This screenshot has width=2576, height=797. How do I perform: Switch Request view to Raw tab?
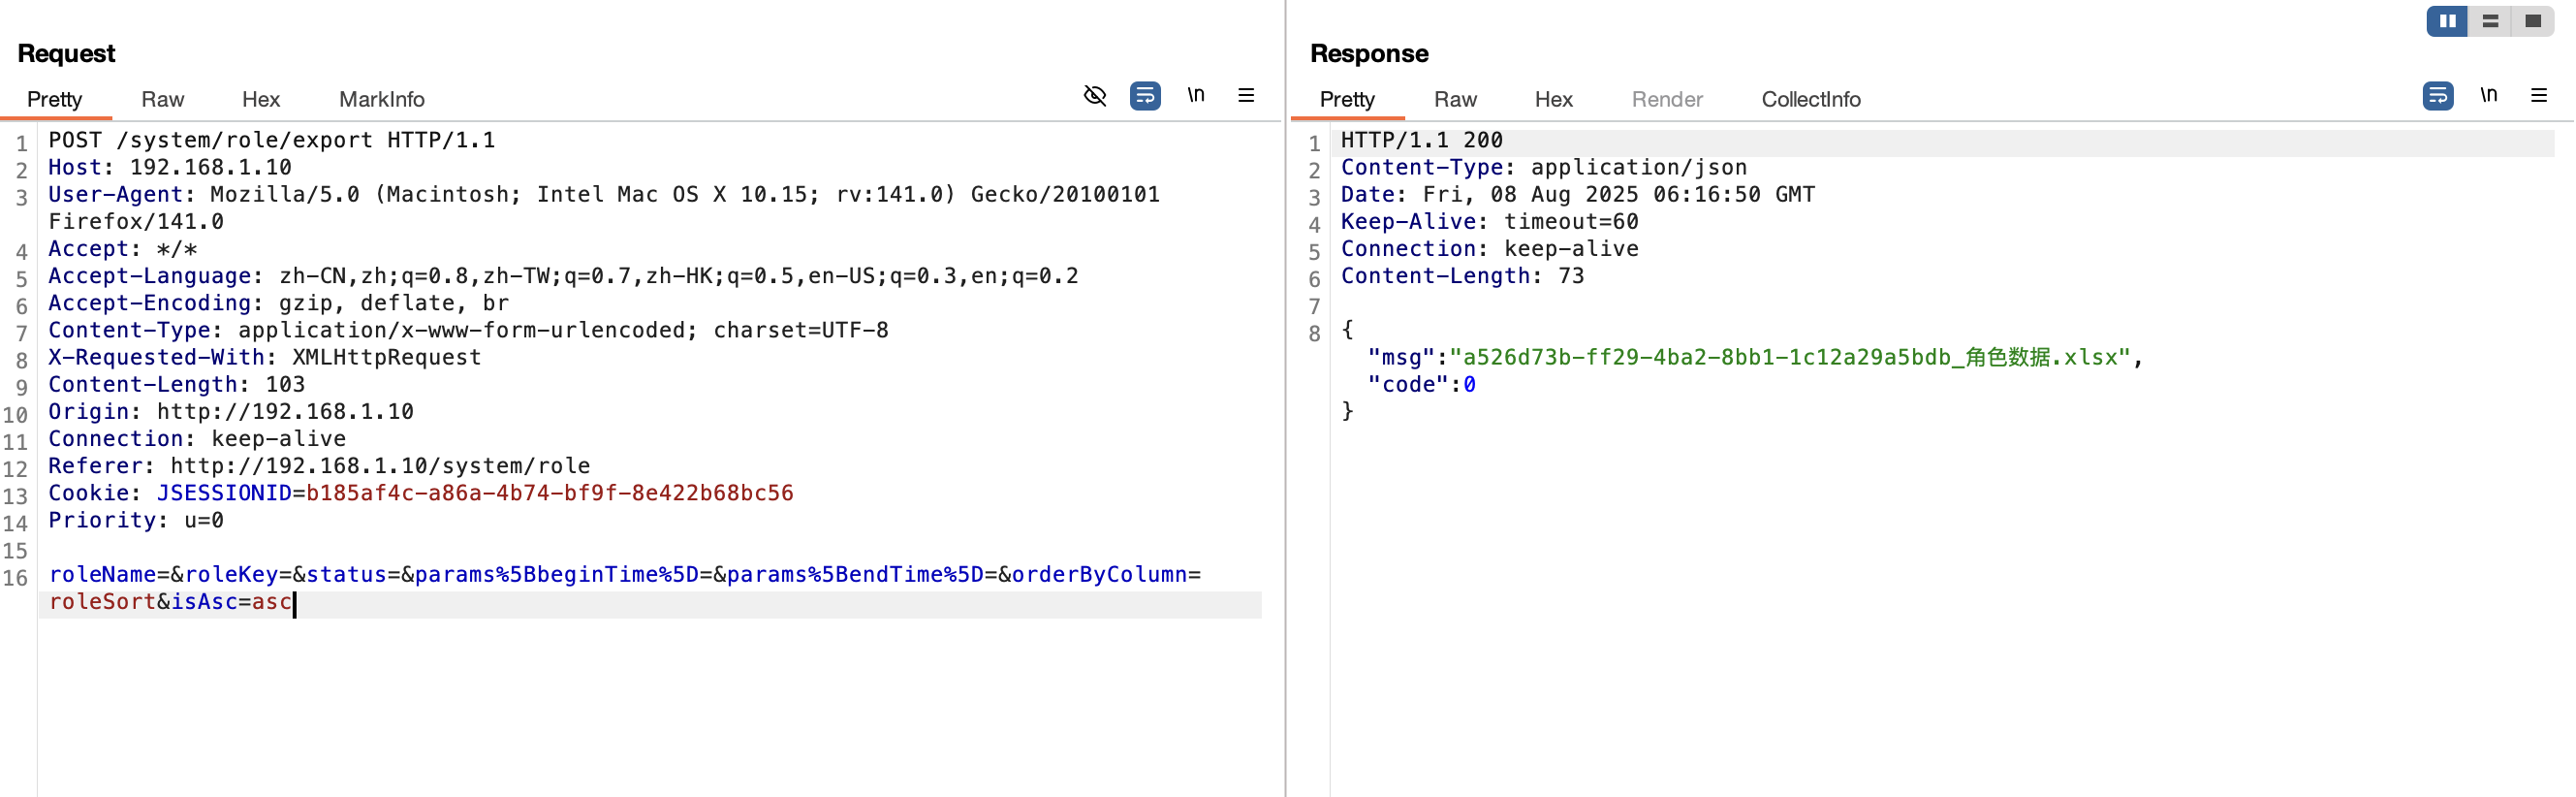pyautogui.click(x=163, y=99)
